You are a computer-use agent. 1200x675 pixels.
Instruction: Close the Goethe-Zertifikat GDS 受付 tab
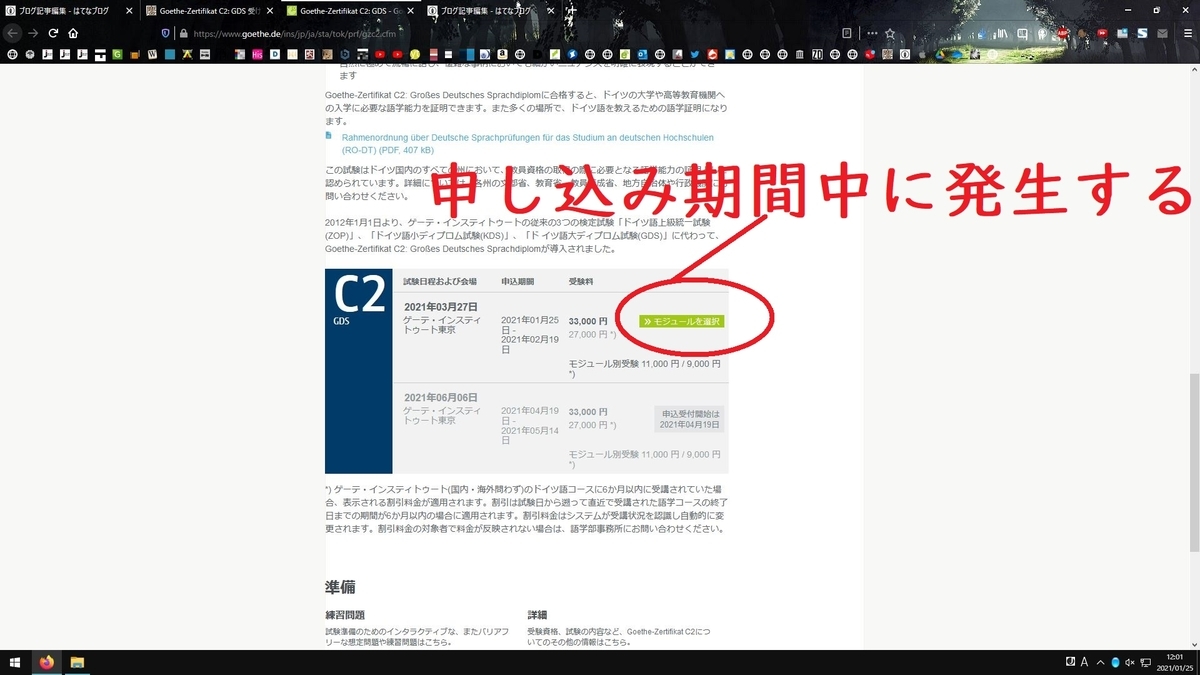pos(270,11)
